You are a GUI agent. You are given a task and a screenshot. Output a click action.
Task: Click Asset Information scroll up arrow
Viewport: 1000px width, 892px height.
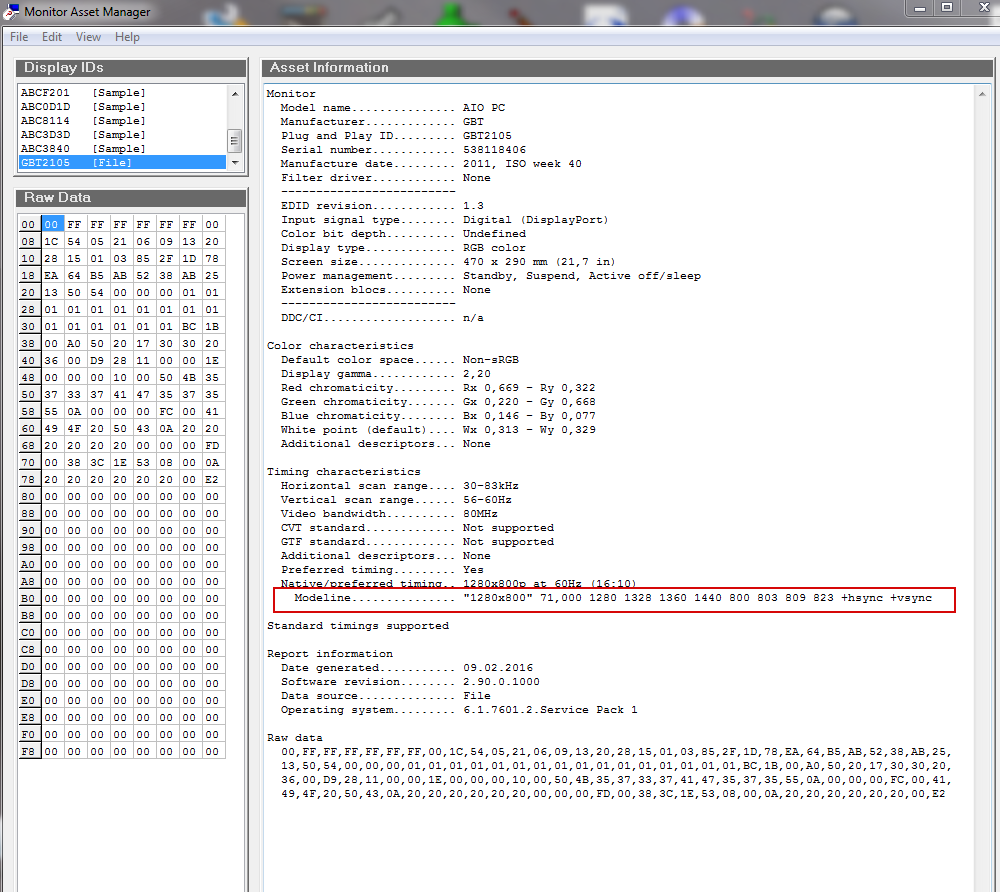pos(985,93)
